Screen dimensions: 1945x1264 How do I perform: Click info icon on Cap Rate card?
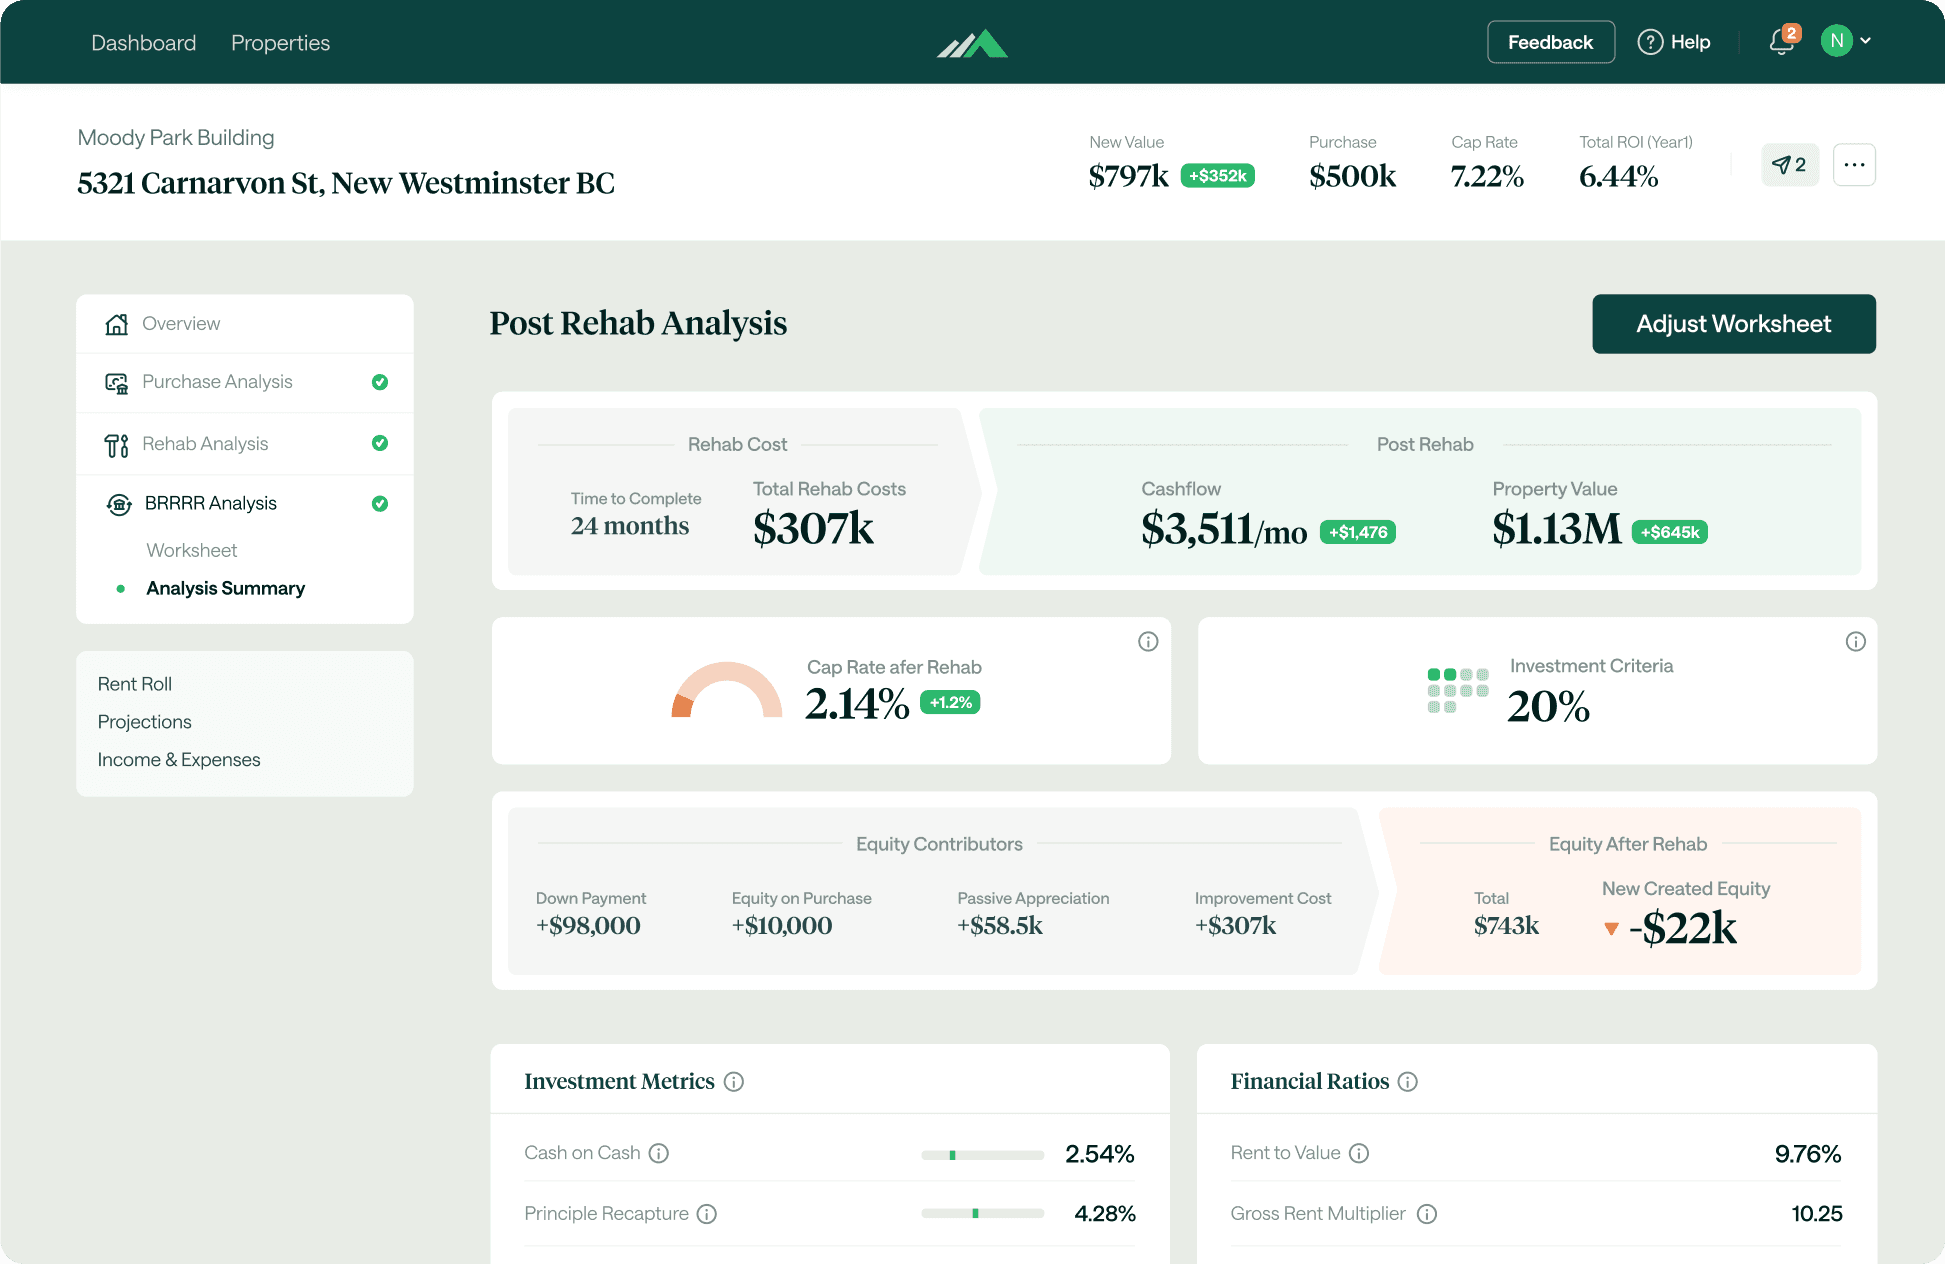pos(1148,641)
